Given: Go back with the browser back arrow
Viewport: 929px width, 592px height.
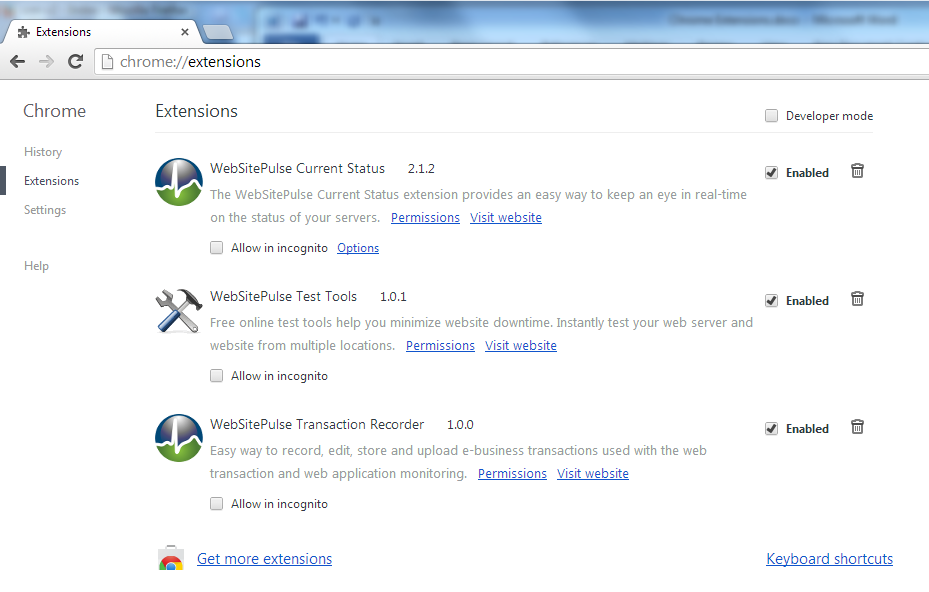Looking at the screenshot, I should click(x=18, y=61).
